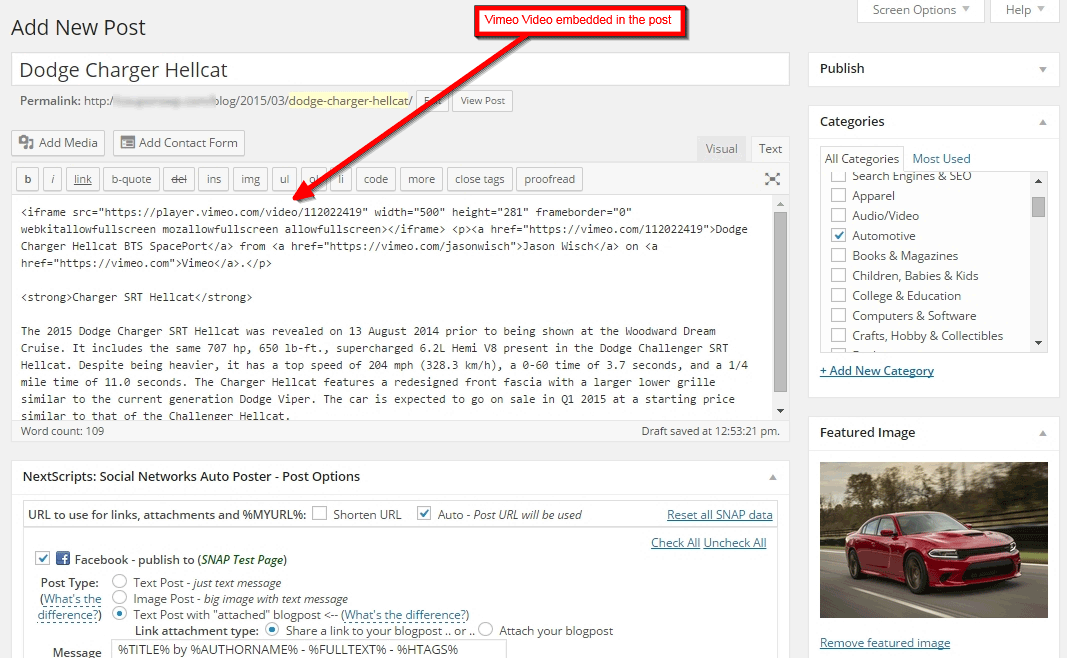
Task: Click the View Post button
Action: (x=482, y=101)
